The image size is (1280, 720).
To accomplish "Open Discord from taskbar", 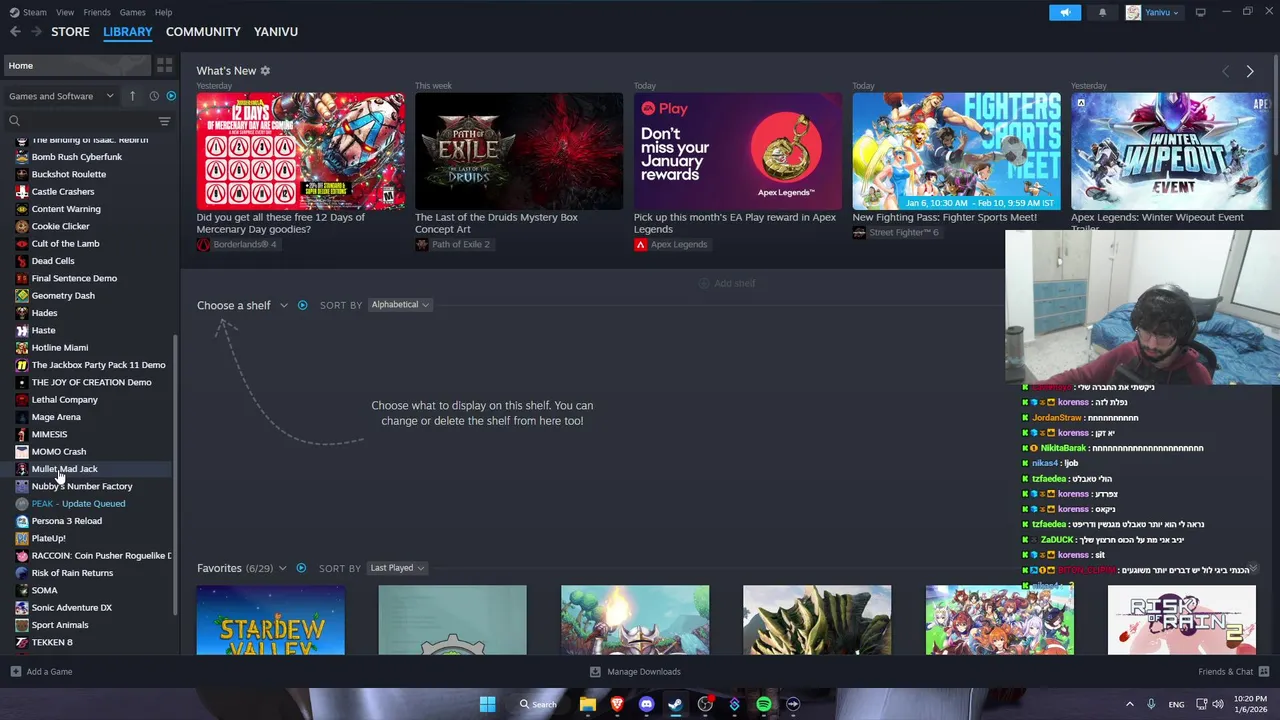I will 646,704.
